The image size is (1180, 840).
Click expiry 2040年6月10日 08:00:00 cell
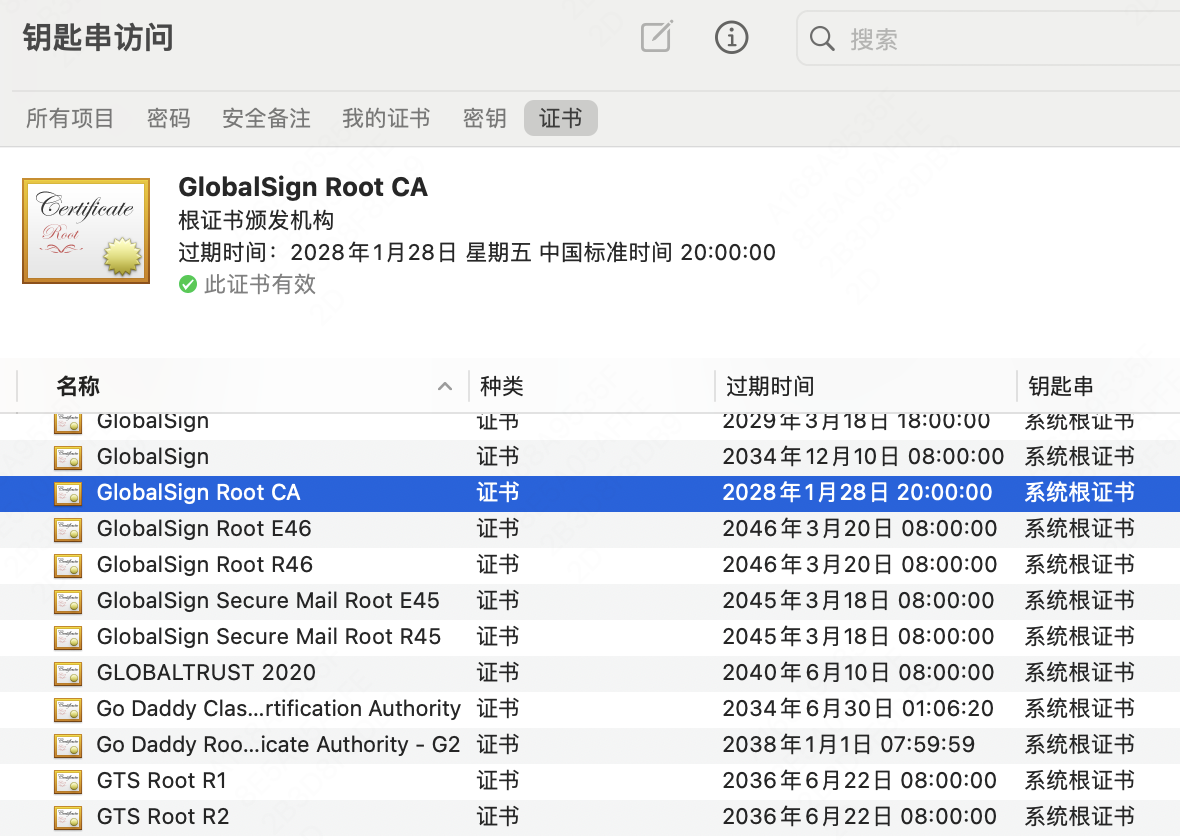click(858, 673)
